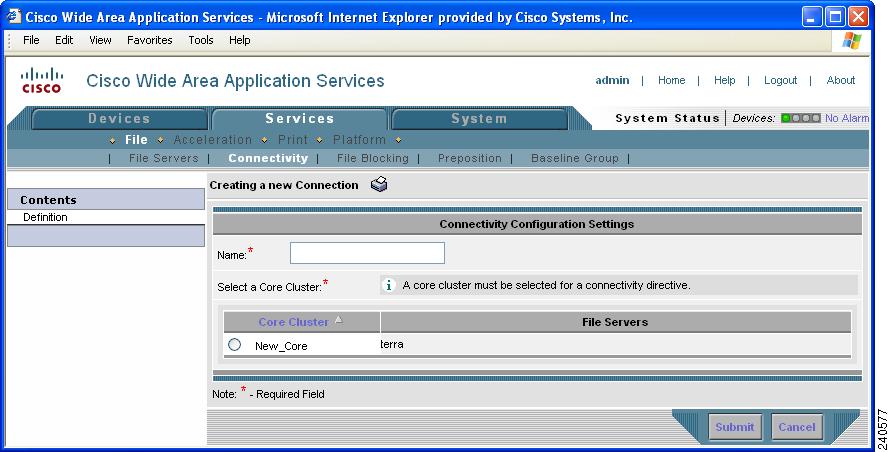Viewport: 890px width, 452px height.
Task: Open the Help menu in browser menu bar
Action: pos(240,40)
